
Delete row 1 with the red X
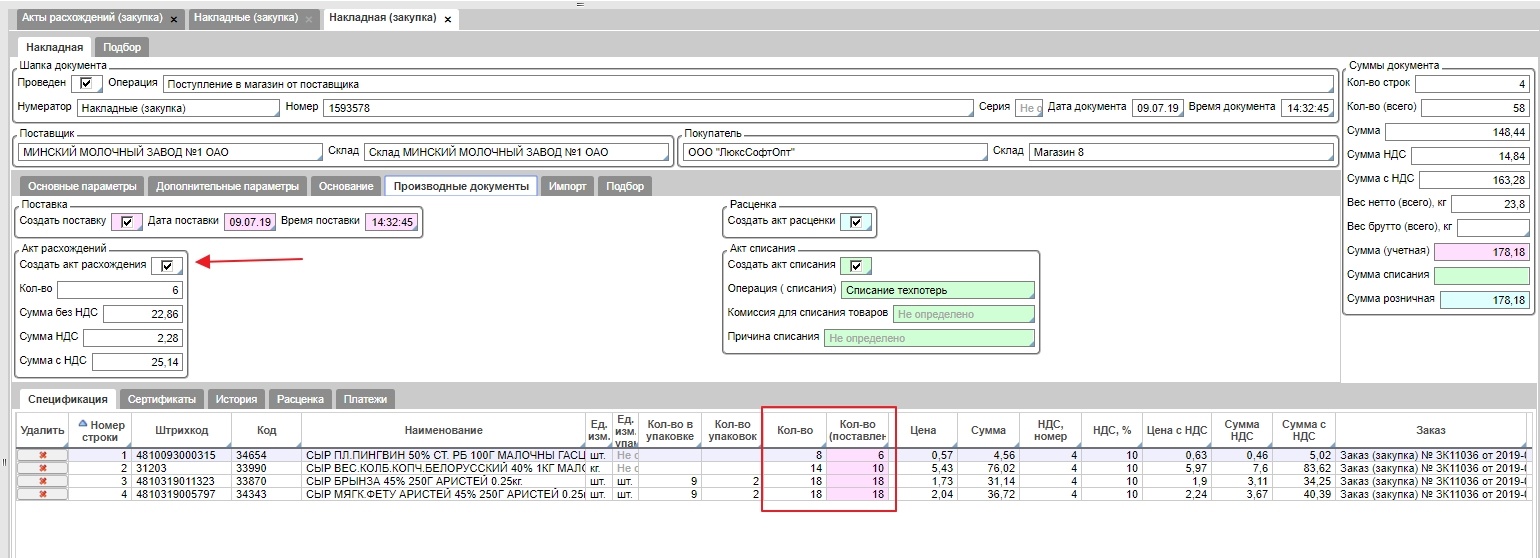[42, 456]
